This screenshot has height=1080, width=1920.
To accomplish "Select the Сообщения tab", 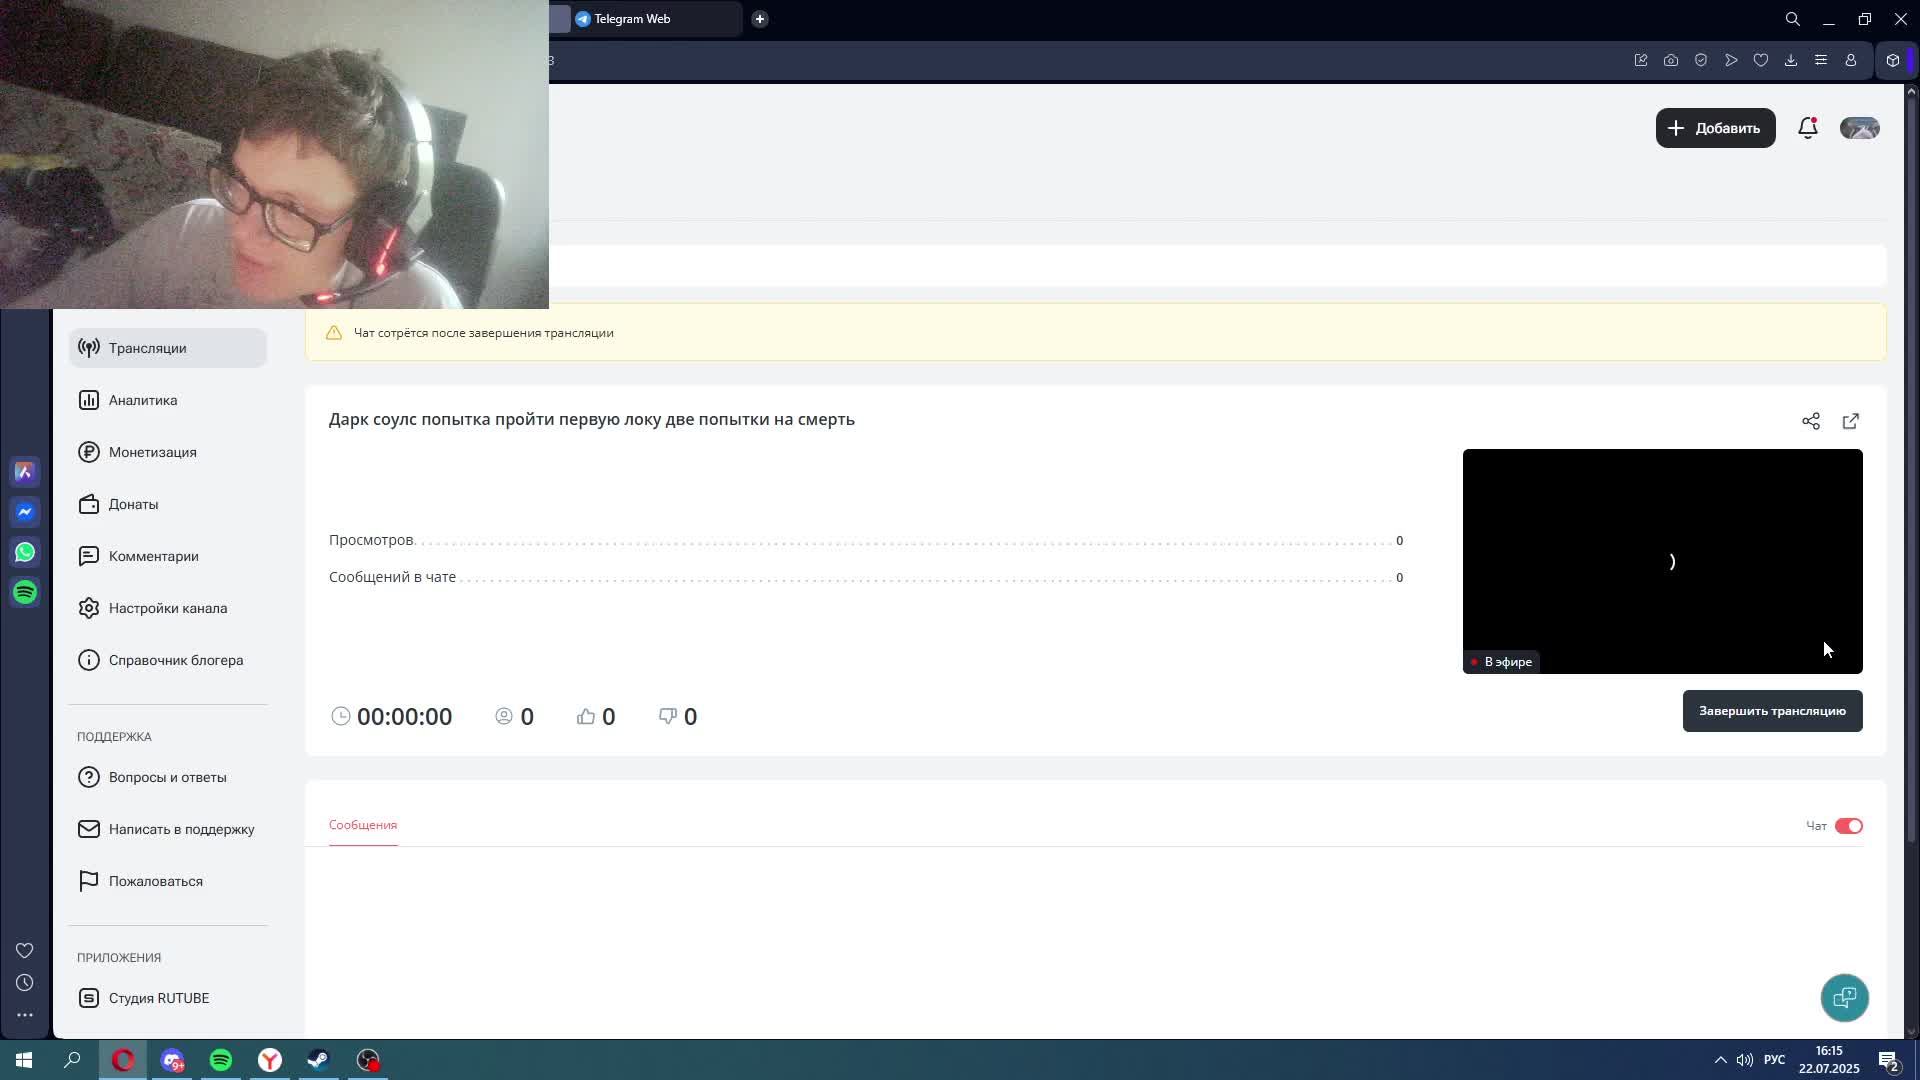I will coord(363,825).
